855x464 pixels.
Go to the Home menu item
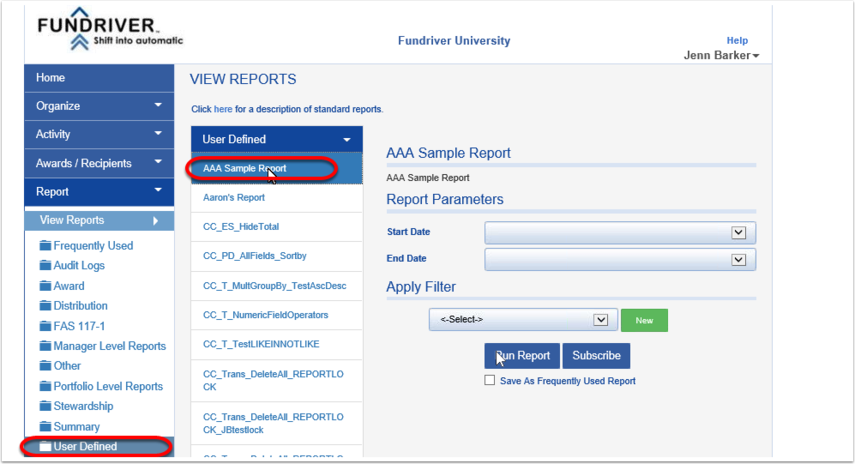point(99,77)
